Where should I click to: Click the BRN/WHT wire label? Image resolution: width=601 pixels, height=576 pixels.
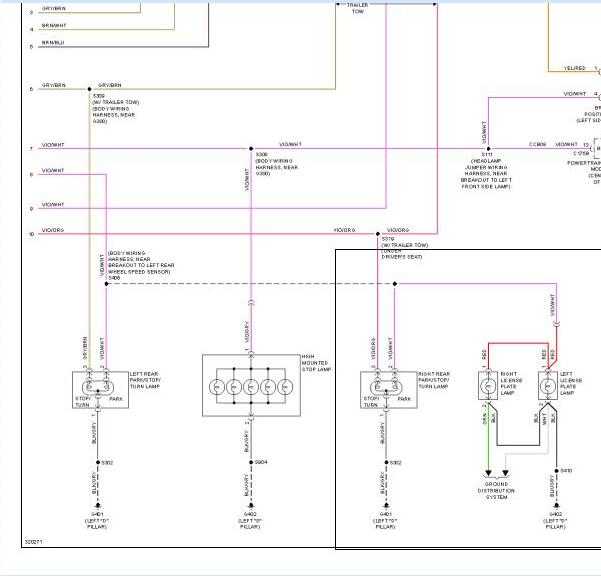pos(54,25)
